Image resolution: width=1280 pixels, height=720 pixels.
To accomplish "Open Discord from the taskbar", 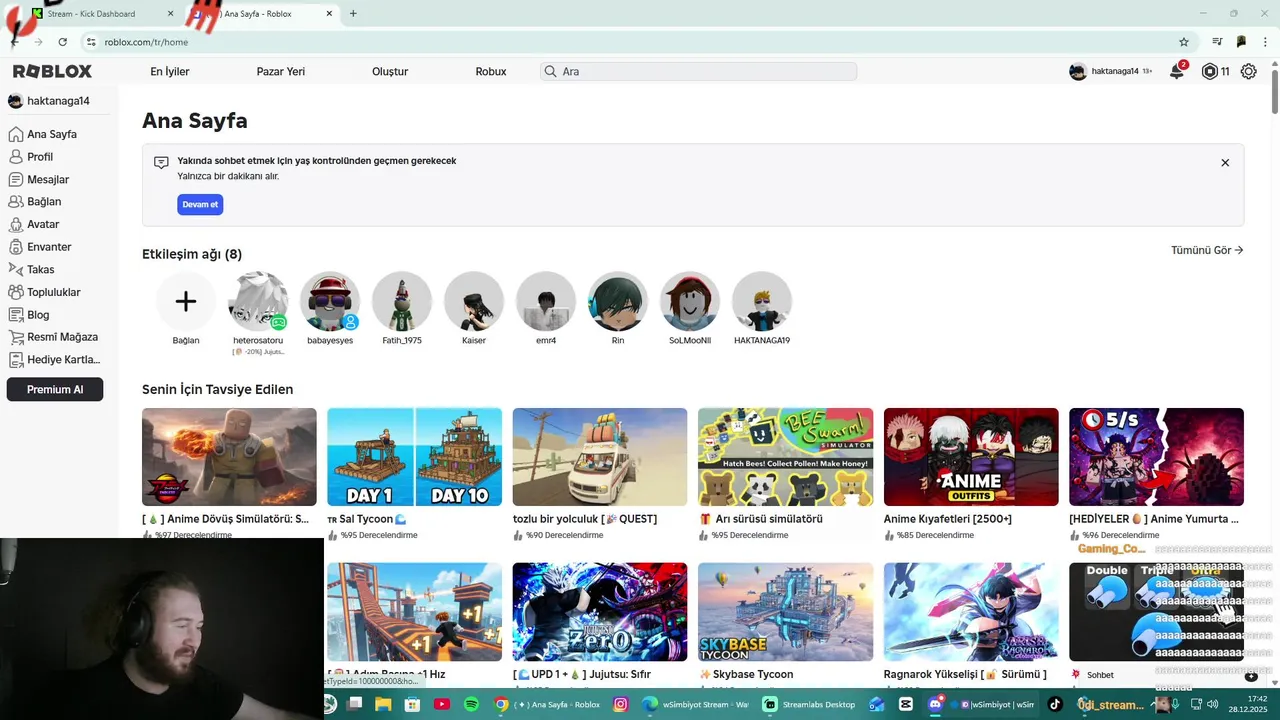I will pyautogui.click(x=935, y=704).
